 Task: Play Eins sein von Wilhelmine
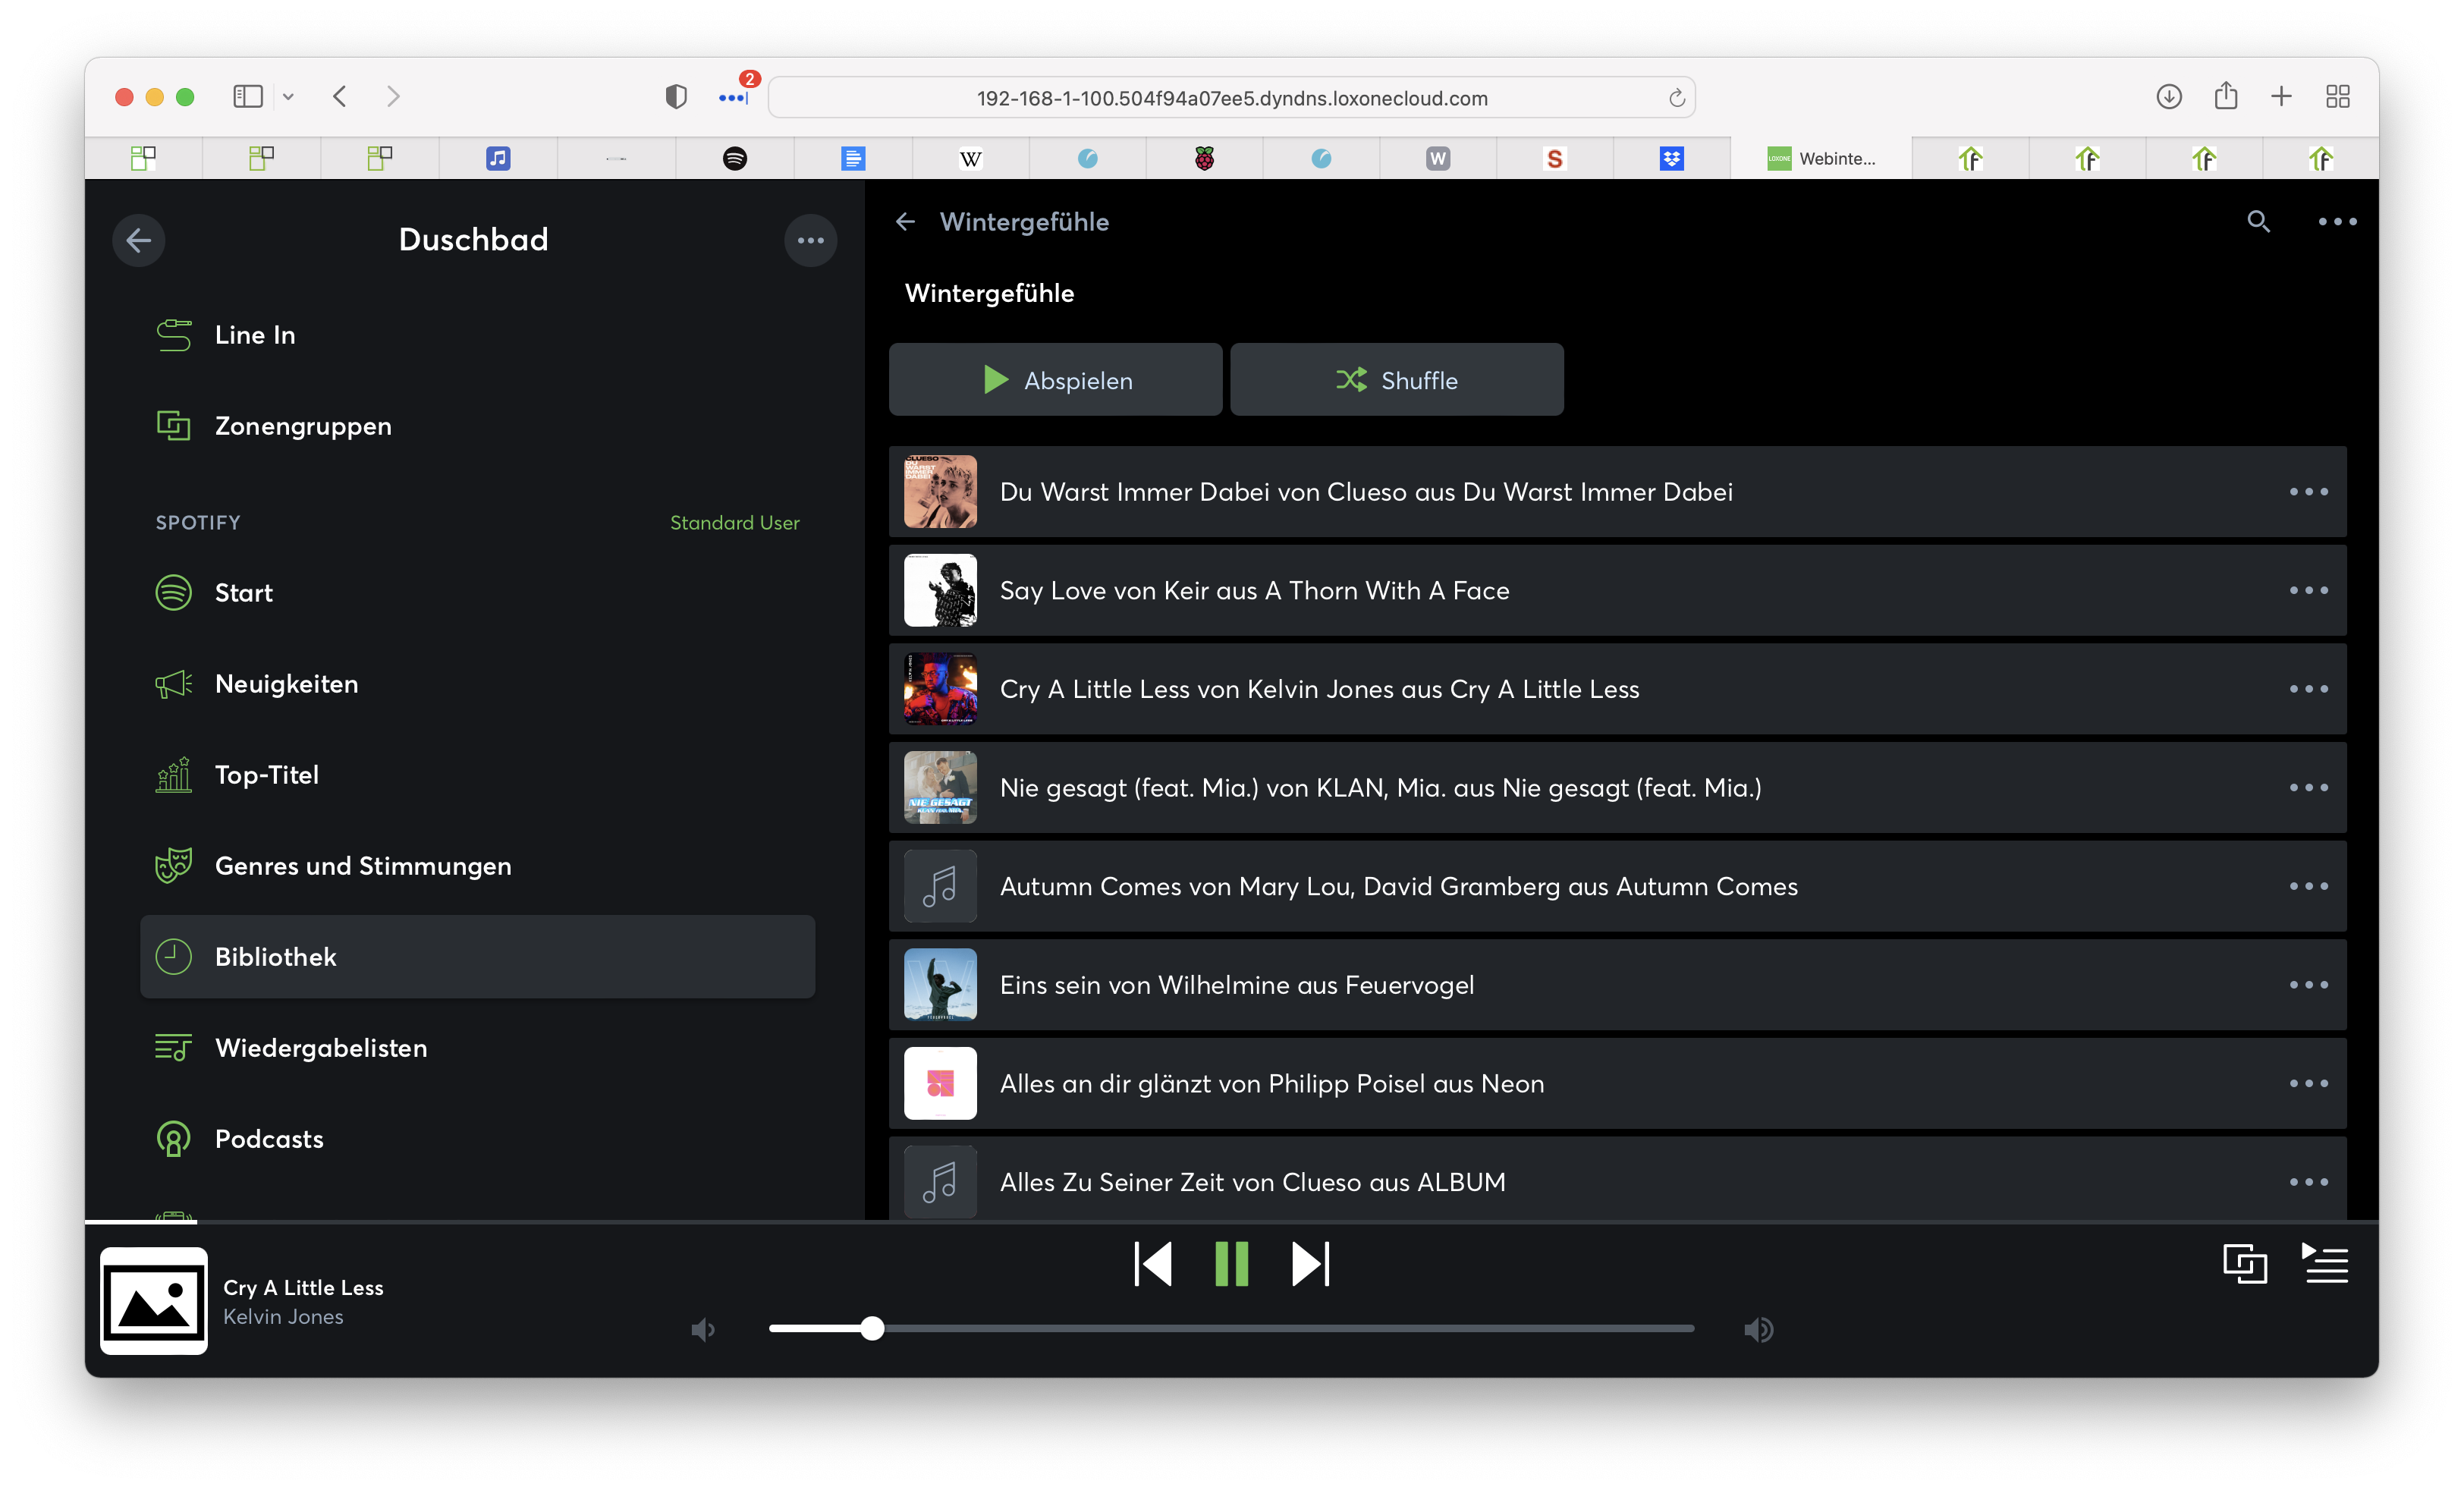(1617, 985)
